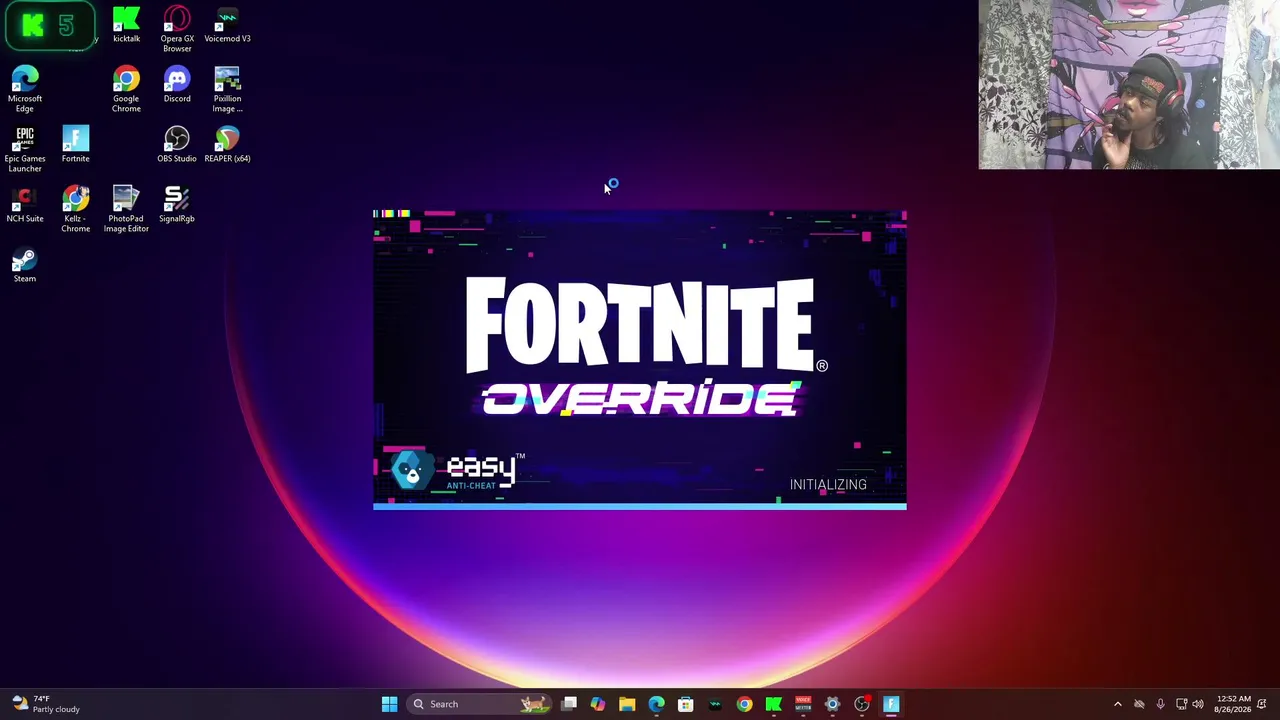The width and height of the screenshot is (1280, 720).
Task: Switch to OBS Studio on the taskbar
Action: point(862,704)
